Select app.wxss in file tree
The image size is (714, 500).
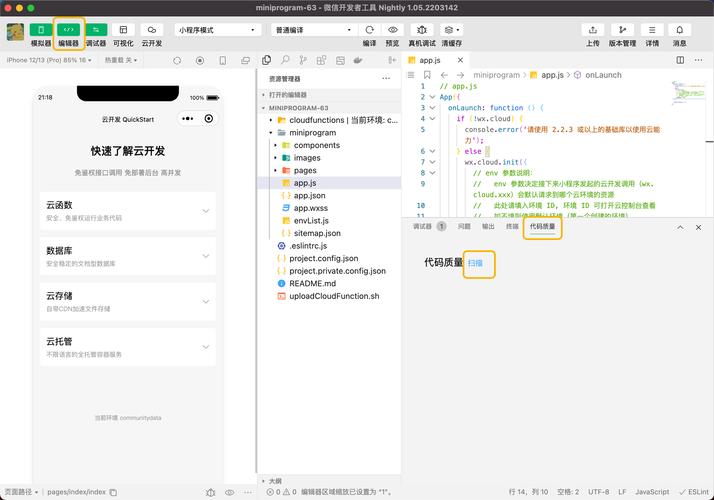point(329,208)
